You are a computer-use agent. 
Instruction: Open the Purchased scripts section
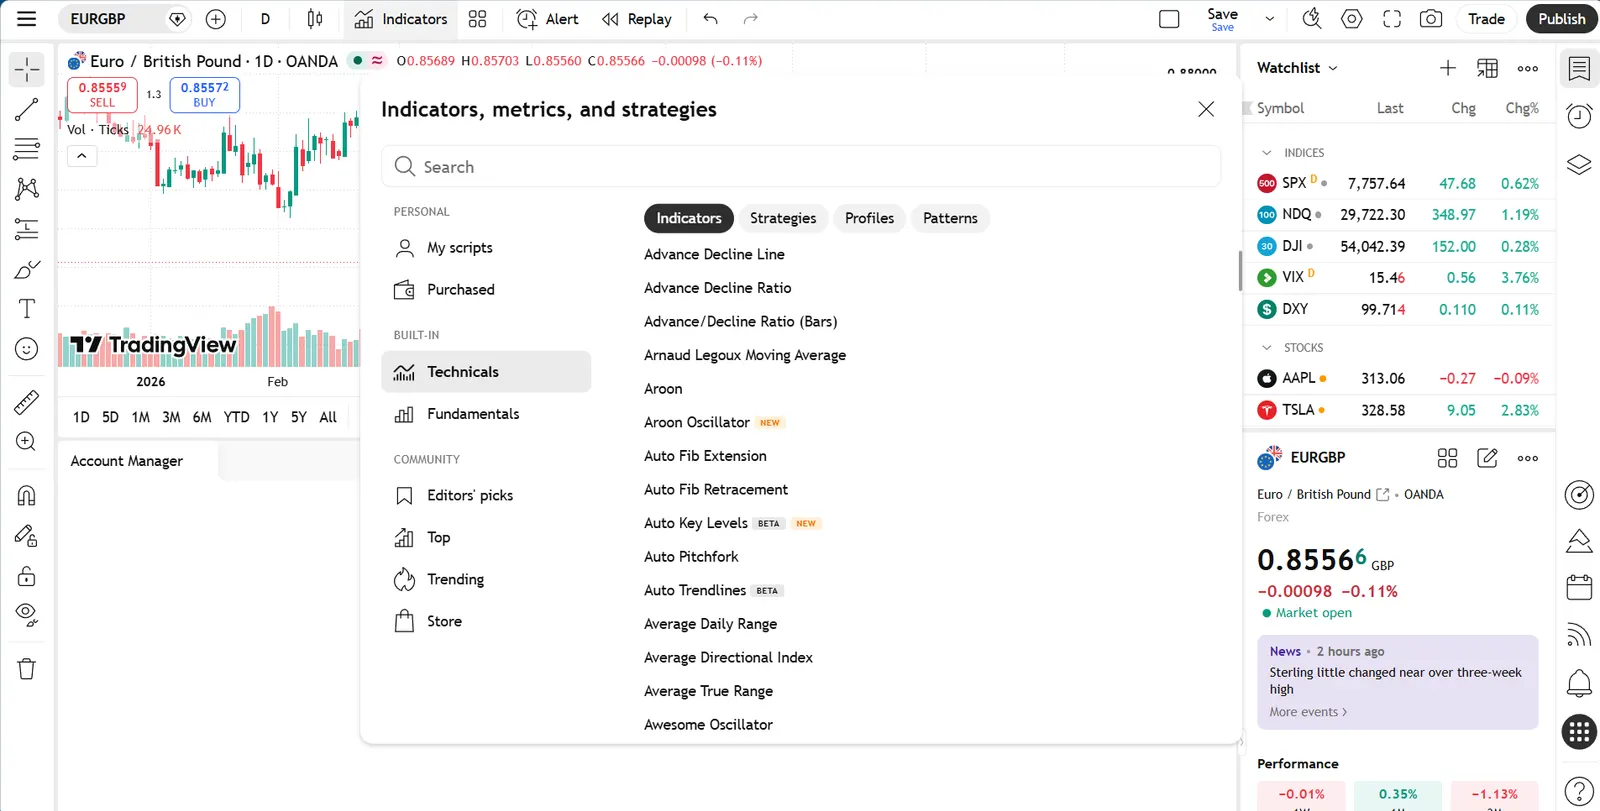[486, 290]
